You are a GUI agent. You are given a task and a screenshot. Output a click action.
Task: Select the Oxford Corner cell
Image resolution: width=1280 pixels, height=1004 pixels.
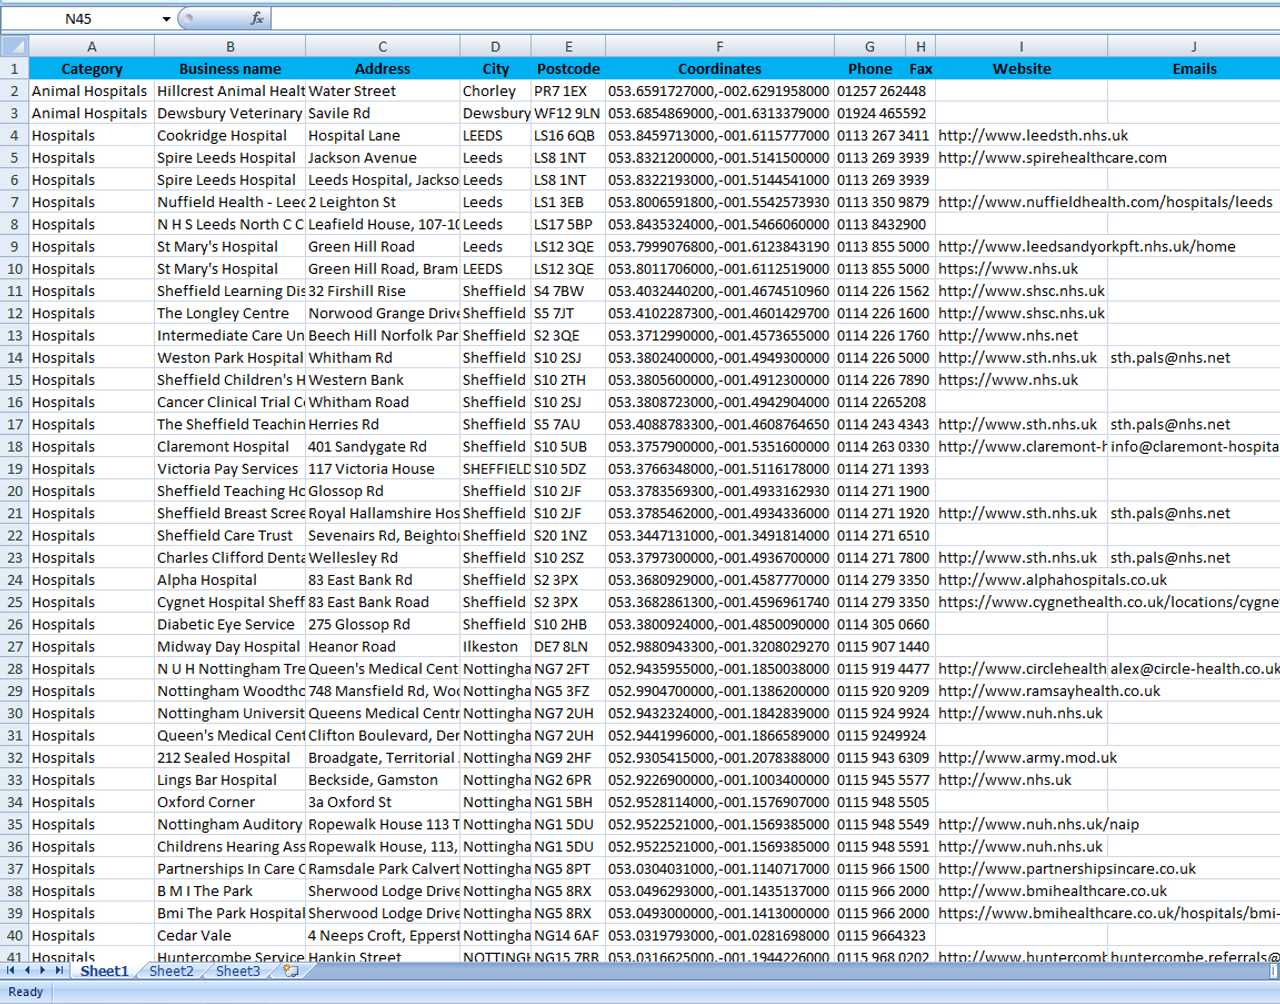pos(230,802)
